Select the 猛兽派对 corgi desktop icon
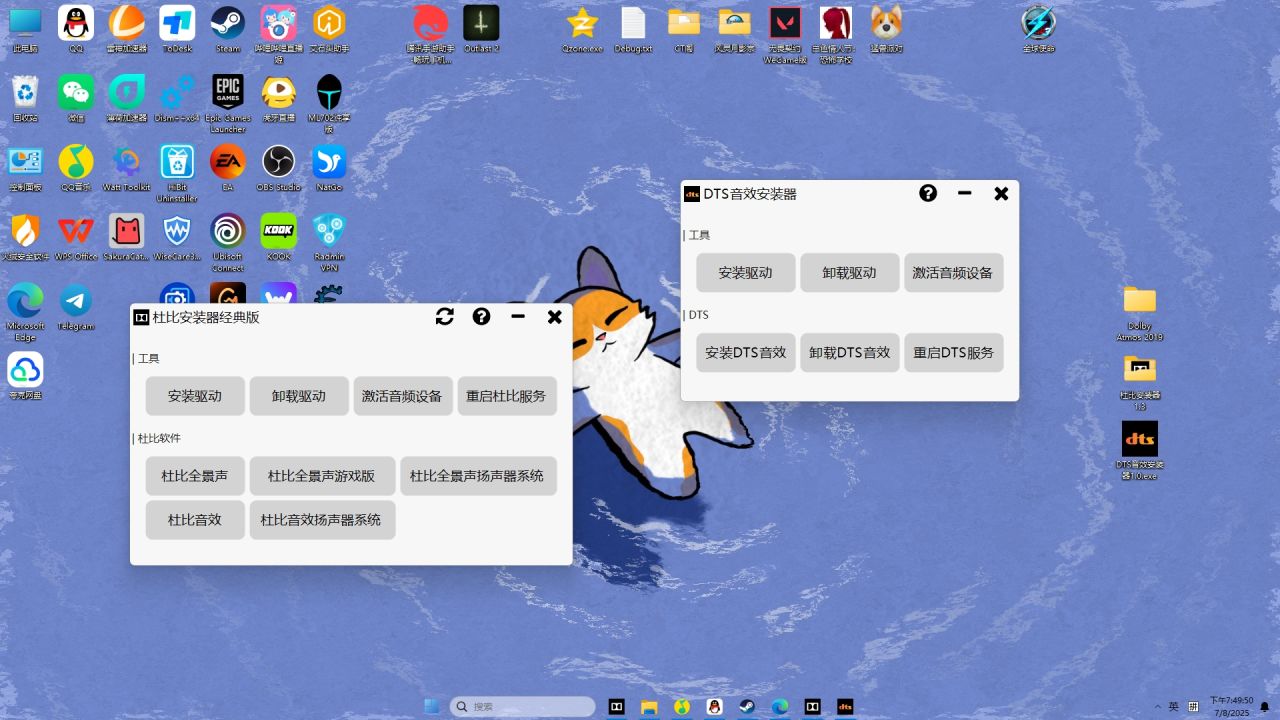 886,28
